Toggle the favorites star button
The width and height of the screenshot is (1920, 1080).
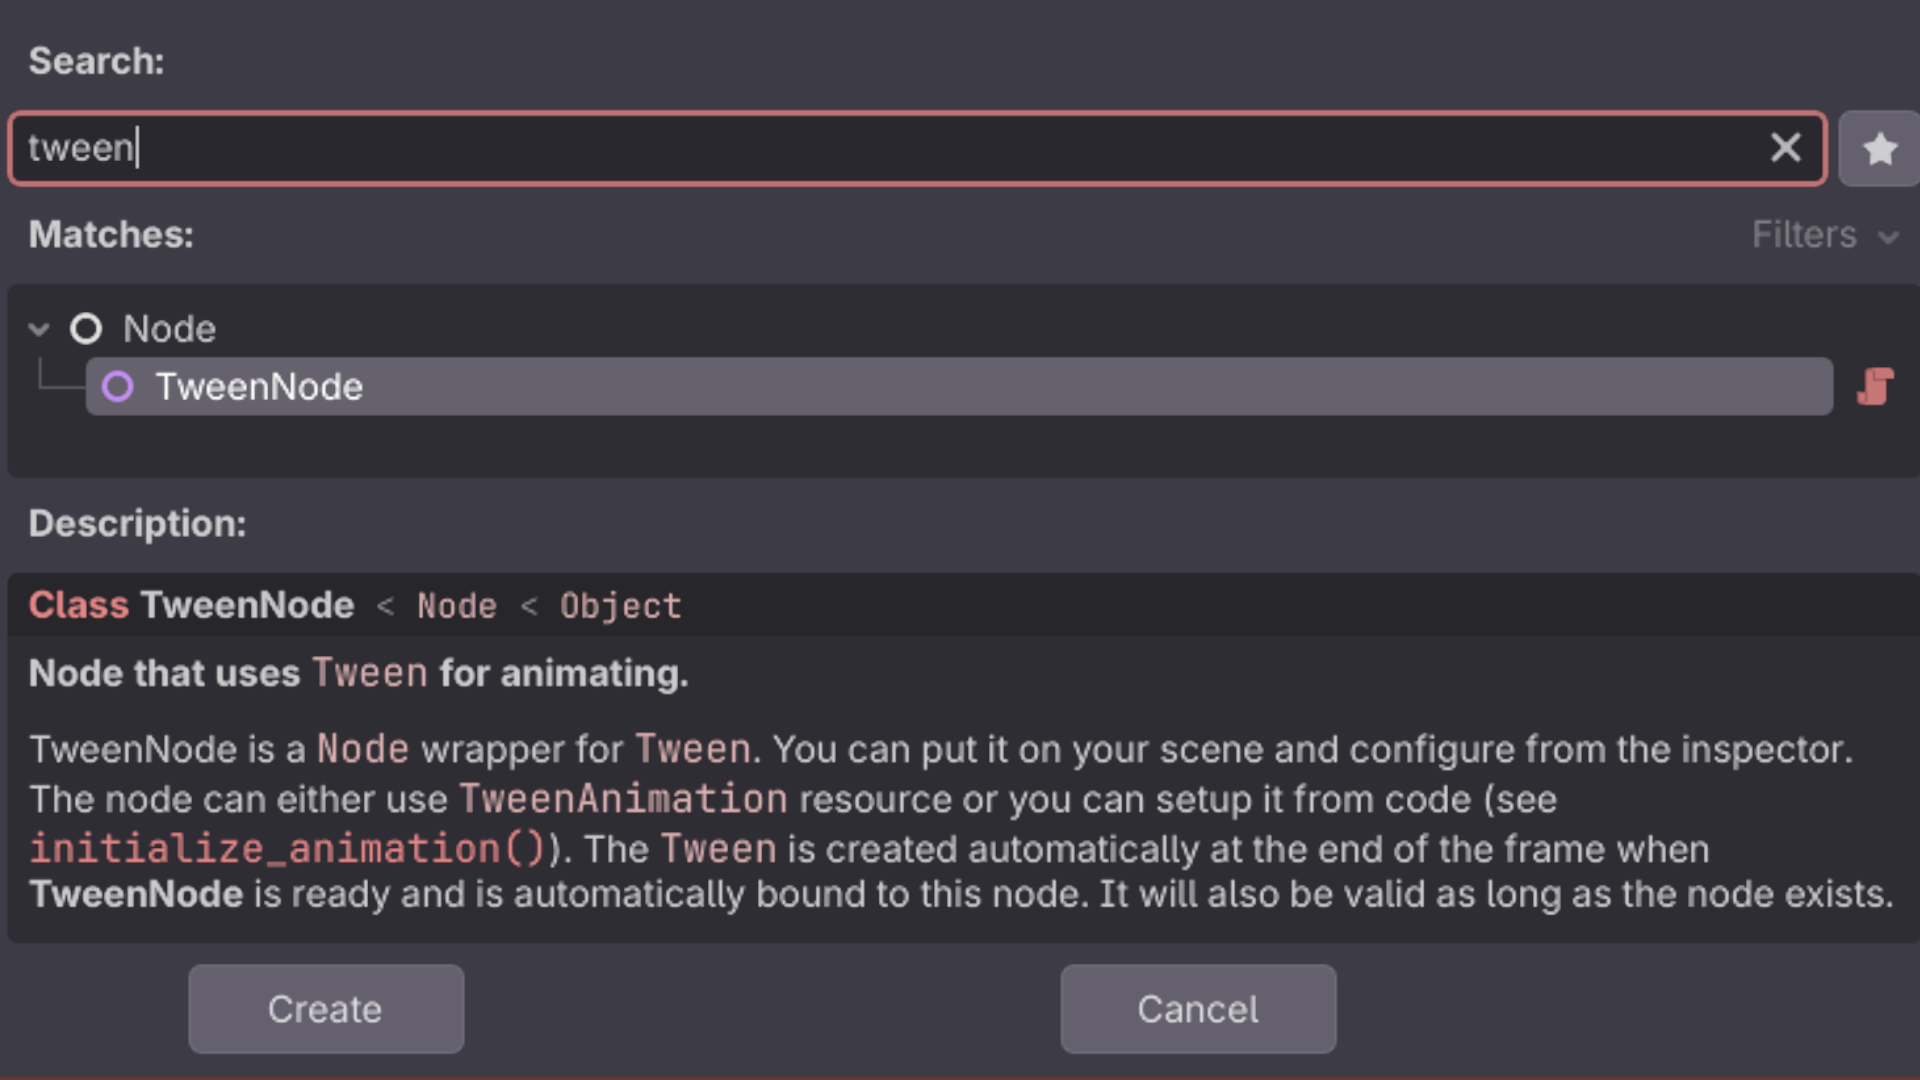[1880, 148]
